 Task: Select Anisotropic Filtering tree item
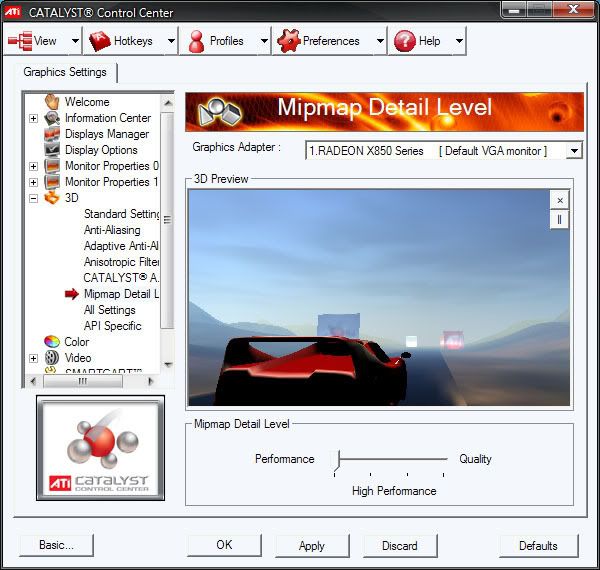[121, 262]
